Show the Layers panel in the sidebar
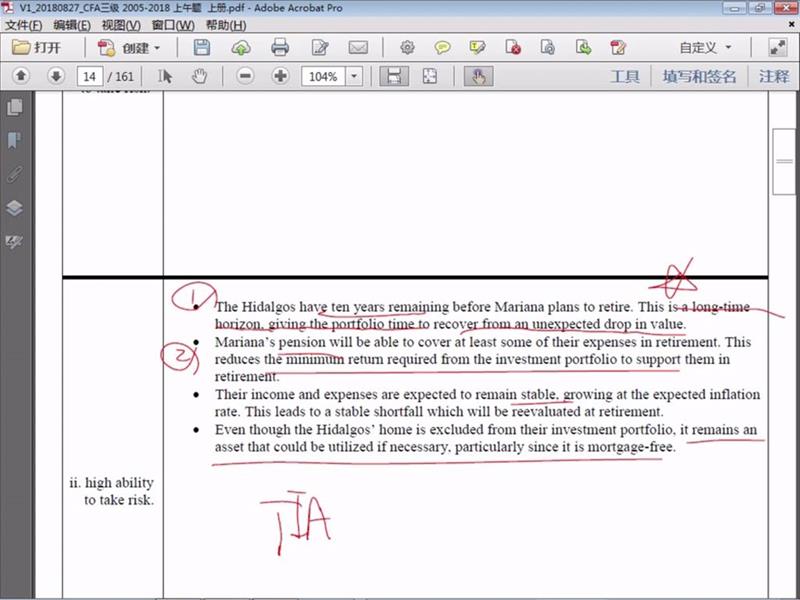 [14, 208]
